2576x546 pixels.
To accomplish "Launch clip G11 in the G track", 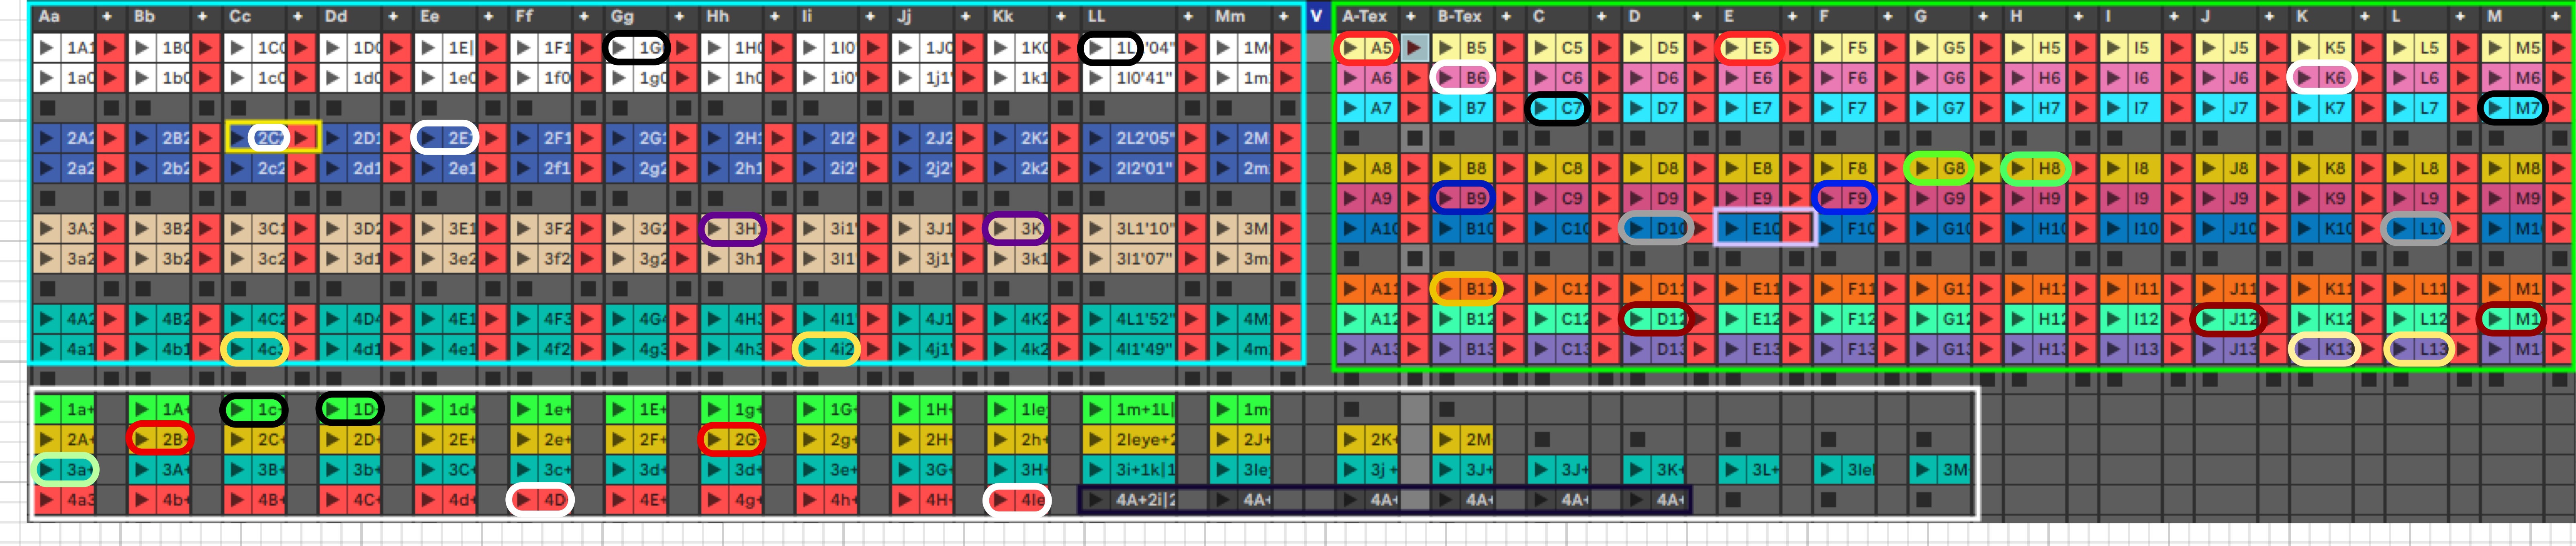I will [x=1923, y=289].
